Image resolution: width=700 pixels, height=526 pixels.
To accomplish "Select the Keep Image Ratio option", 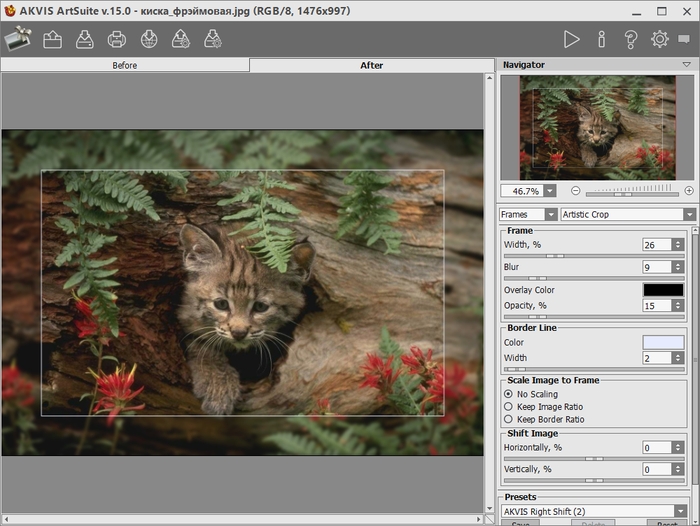I will coord(508,407).
